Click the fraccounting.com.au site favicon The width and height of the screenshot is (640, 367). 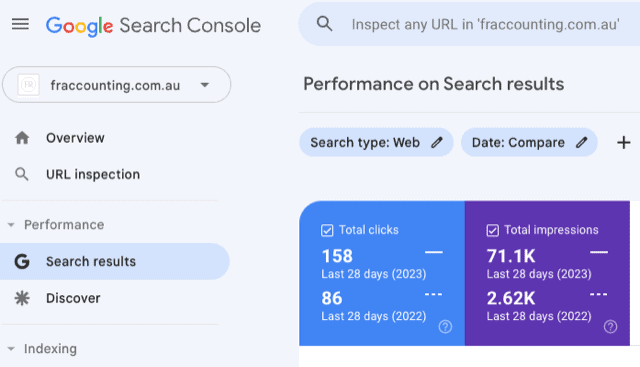tap(29, 85)
